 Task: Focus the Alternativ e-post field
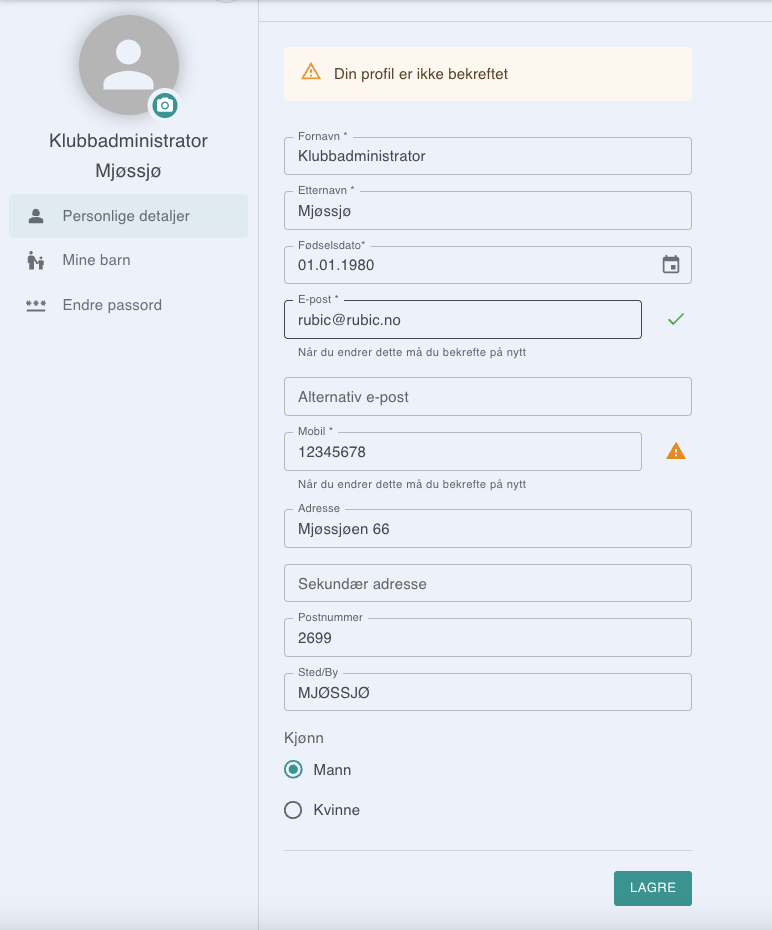click(x=487, y=397)
